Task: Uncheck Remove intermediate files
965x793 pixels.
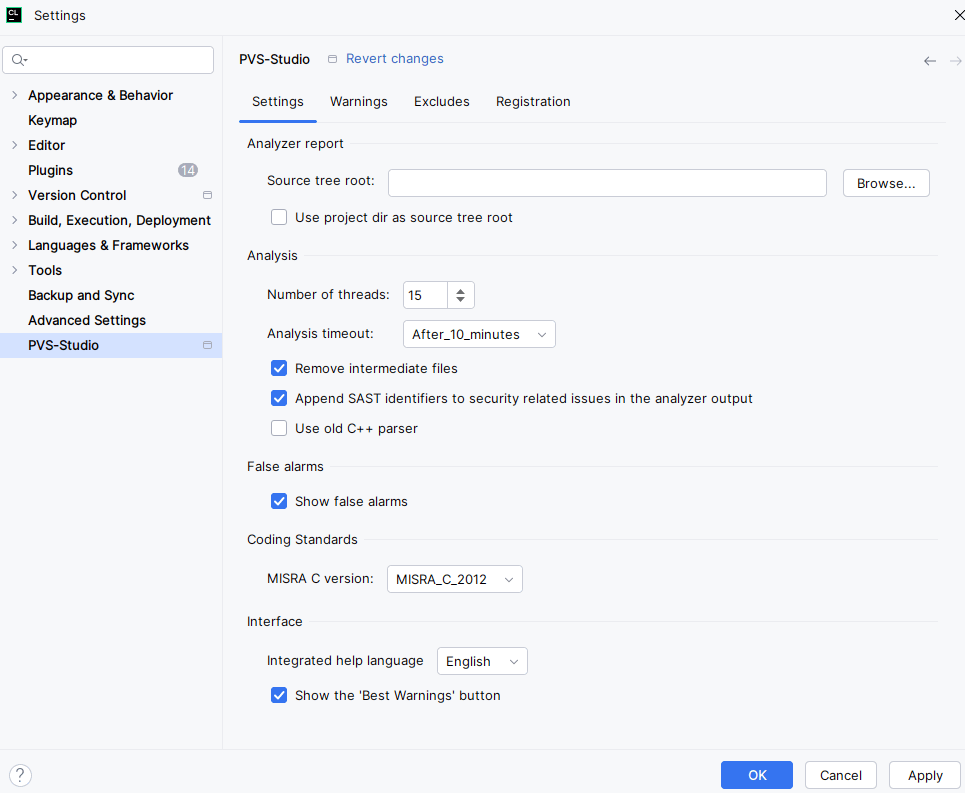Action: coord(279,368)
